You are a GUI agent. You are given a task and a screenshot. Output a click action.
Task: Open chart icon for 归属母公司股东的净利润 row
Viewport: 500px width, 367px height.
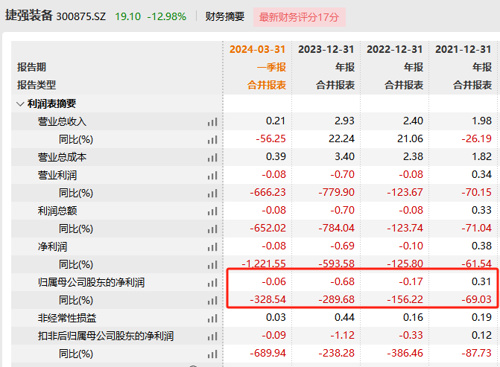[212, 283]
